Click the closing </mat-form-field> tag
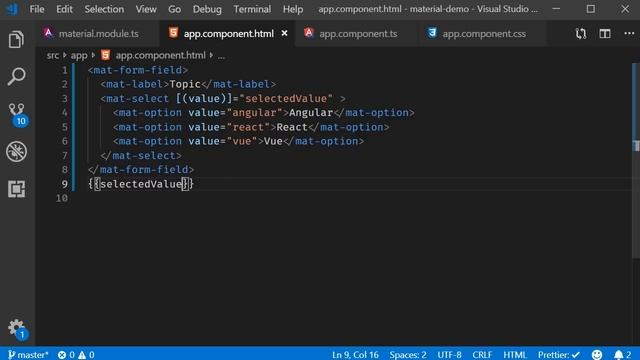This screenshot has width=640, height=360. [141, 169]
